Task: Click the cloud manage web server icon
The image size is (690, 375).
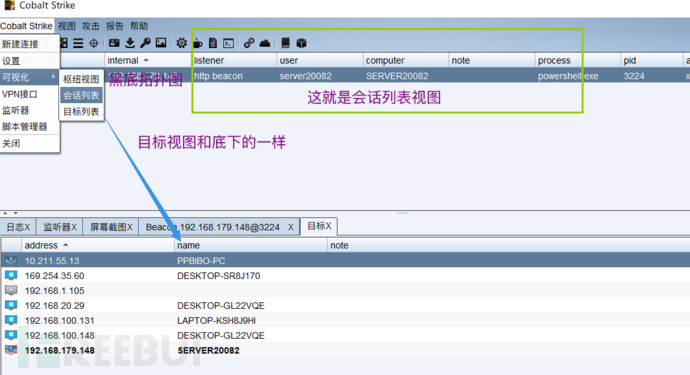Action: 265,43
